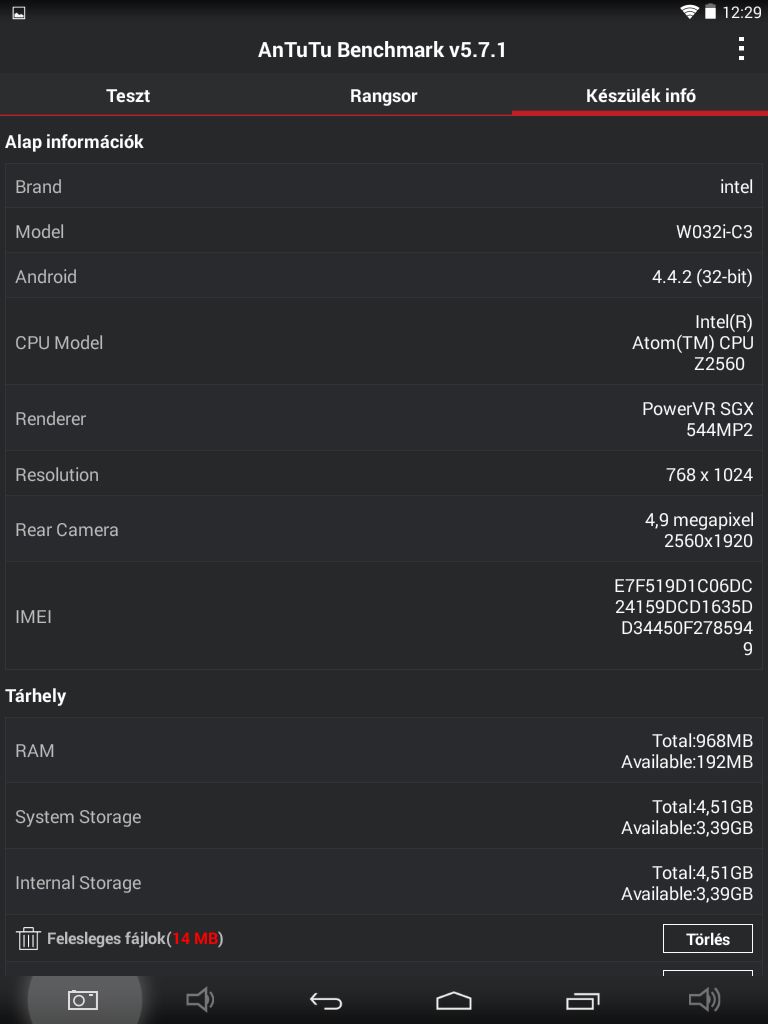This screenshot has width=768, height=1024.
Task: Tap the battery status icon
Action: (x=711, y=12)
